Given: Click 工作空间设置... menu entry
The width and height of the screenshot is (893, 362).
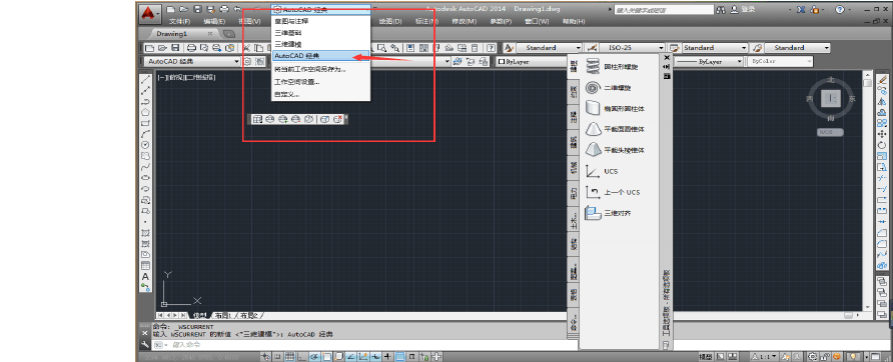Looking at the screenshot, I should [x=321, y=82].
